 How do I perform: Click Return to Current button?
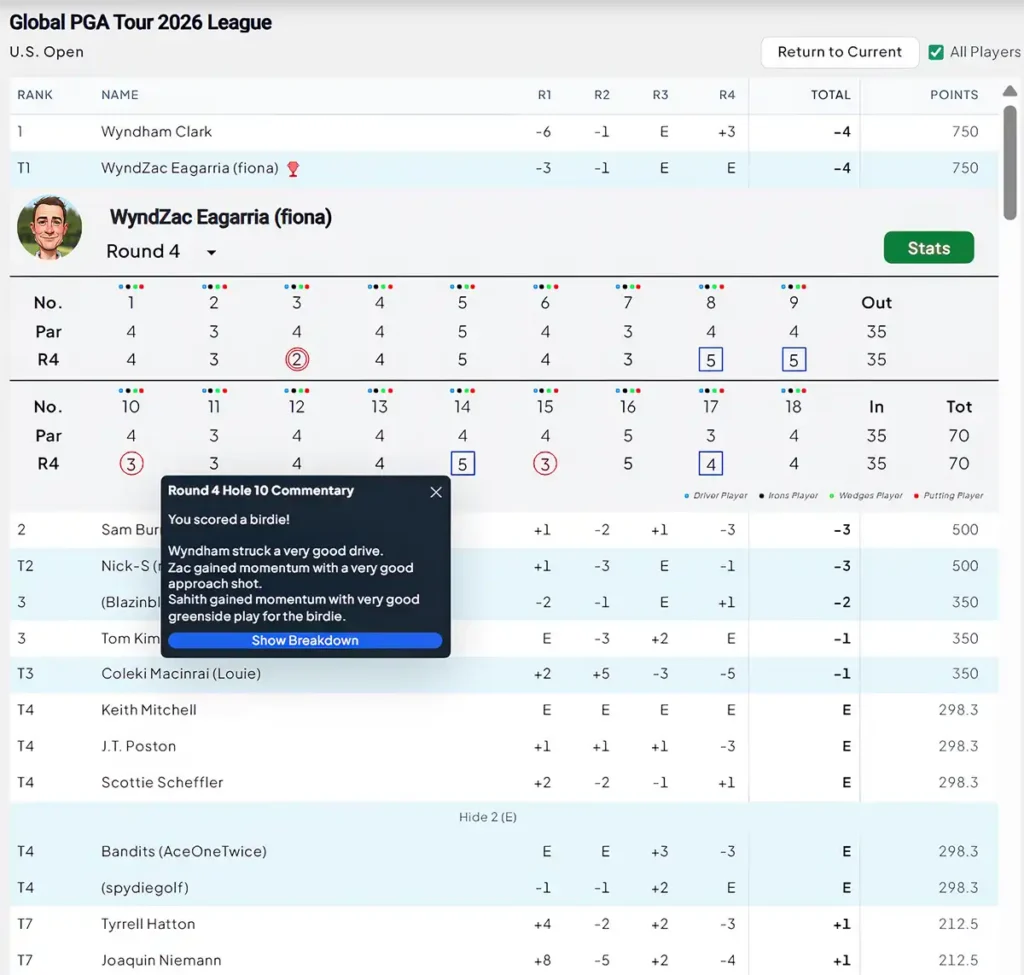point(839,52)
